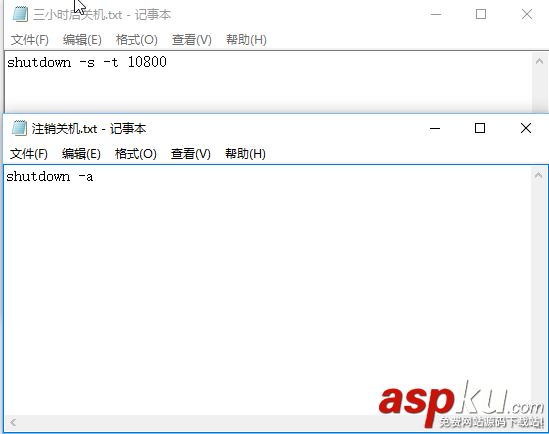Viewport: 549px width, 434px height.
Task: Minimize the 注销关机.txt Notepad window
Action: pyautogui.click(x=435, y=128)
